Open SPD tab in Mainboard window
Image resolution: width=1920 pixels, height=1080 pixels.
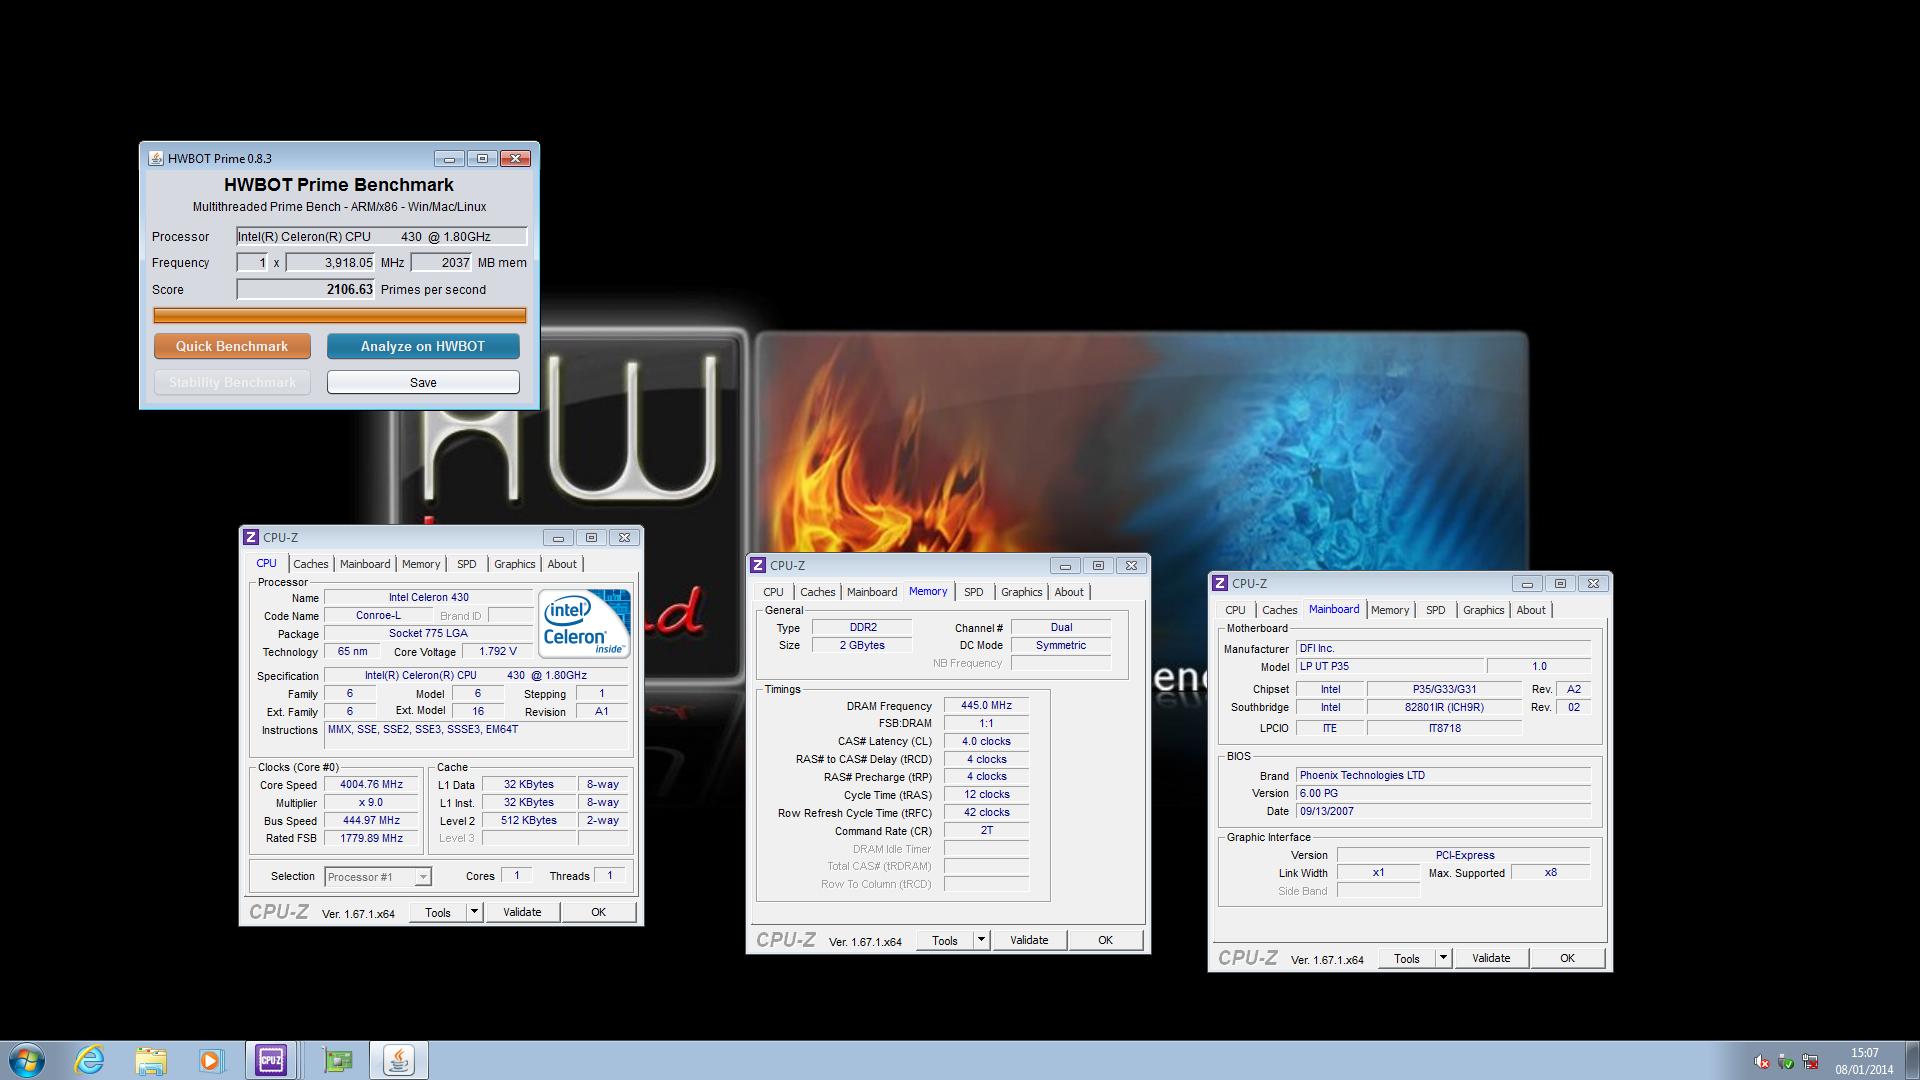[x=1436, y=610]
